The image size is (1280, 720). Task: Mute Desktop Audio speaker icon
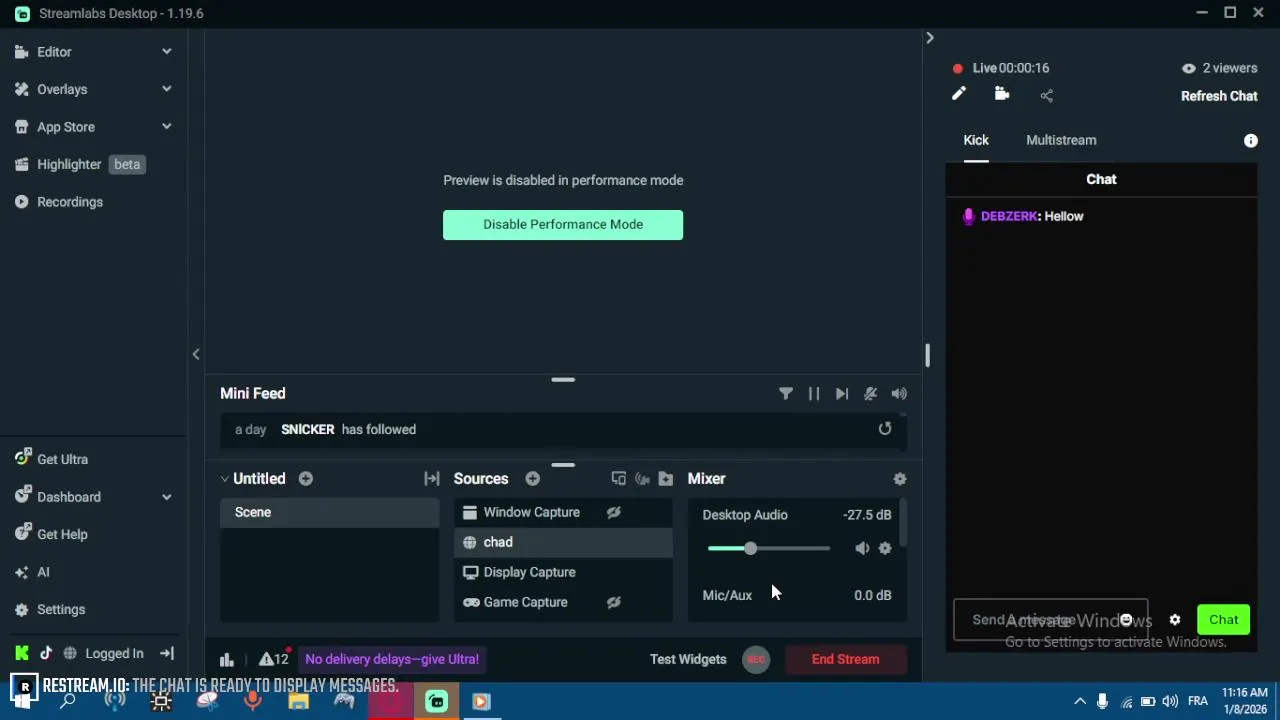point(862,548)
